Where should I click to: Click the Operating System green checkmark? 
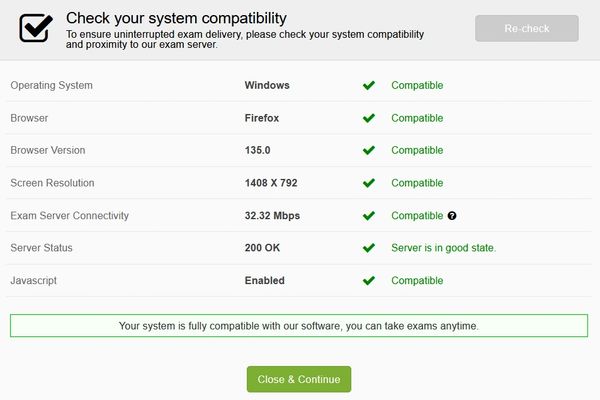pos(369,86)
